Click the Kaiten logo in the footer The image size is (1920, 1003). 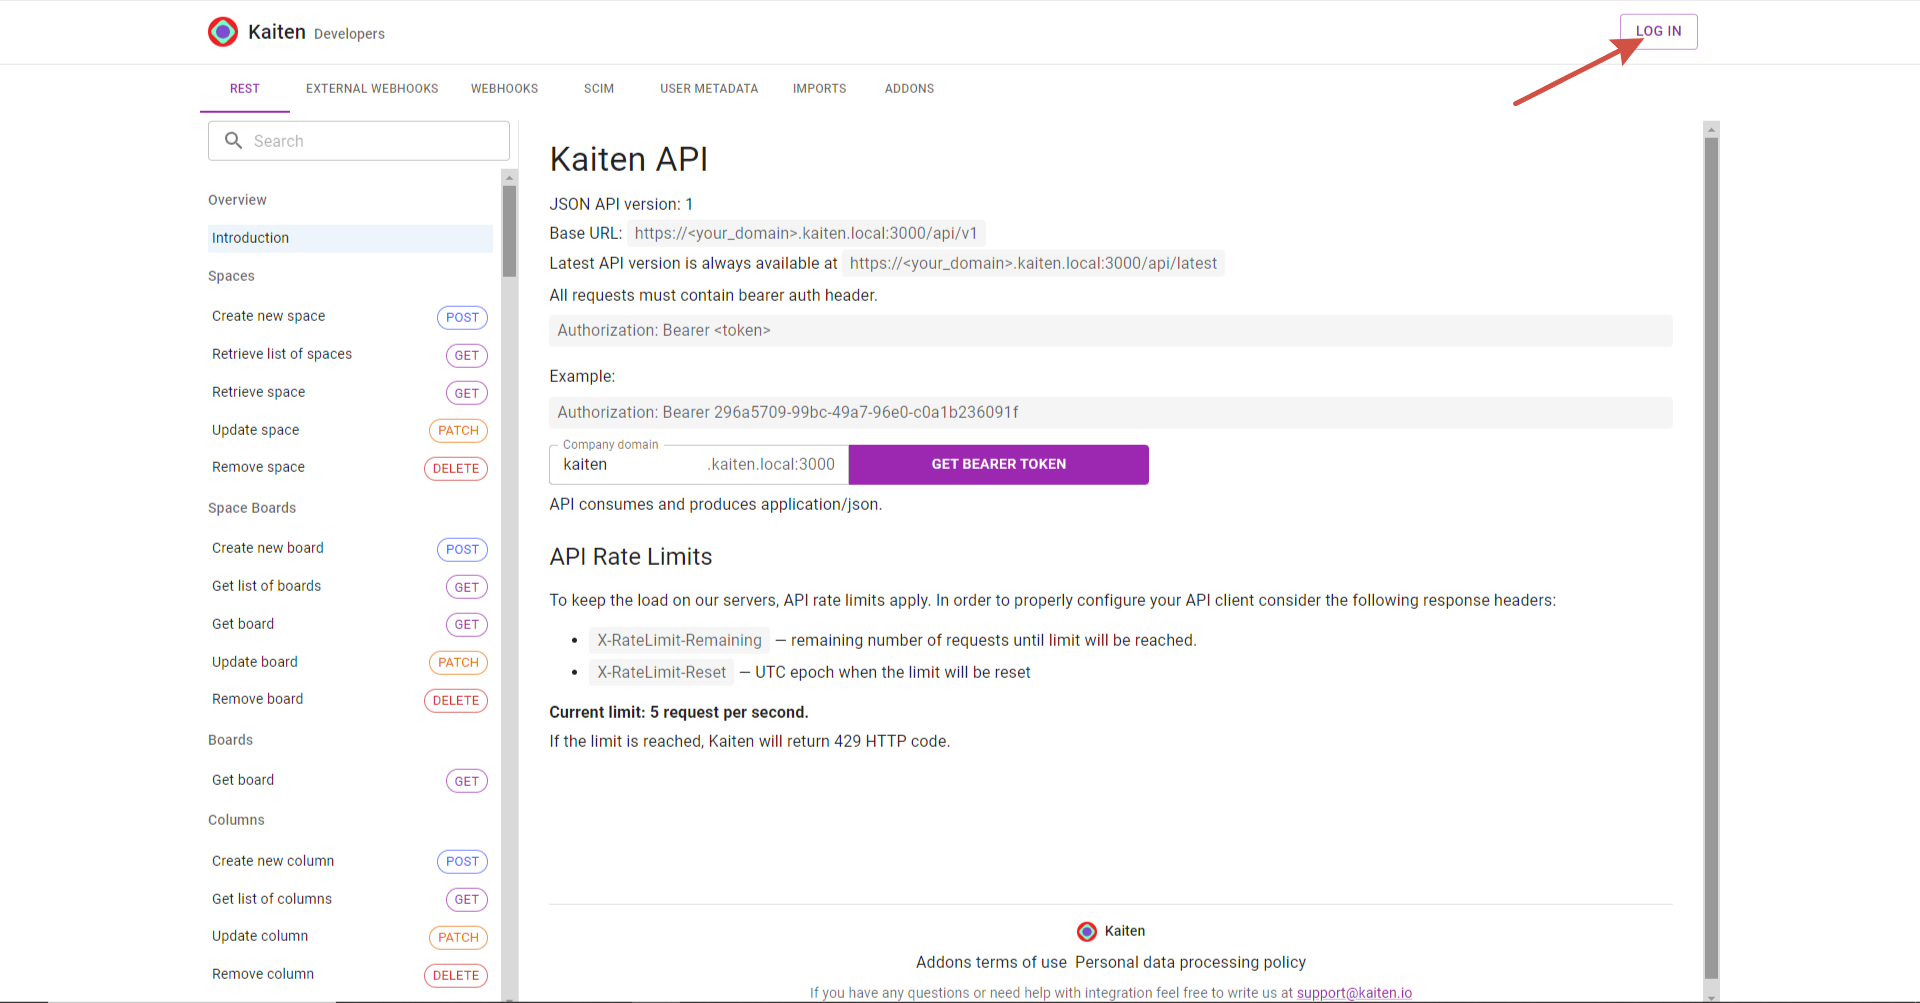(1087, 931)
